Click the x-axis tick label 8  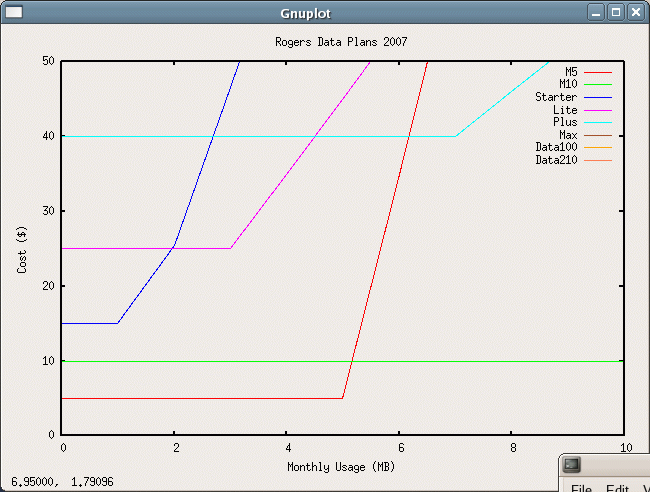(x=513, y=448)
